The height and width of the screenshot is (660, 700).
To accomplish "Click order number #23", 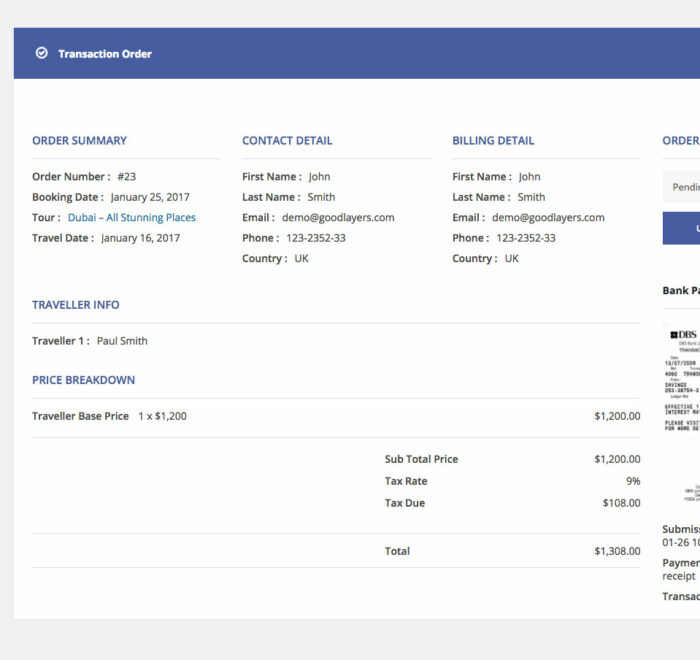I will pos(126,177).
